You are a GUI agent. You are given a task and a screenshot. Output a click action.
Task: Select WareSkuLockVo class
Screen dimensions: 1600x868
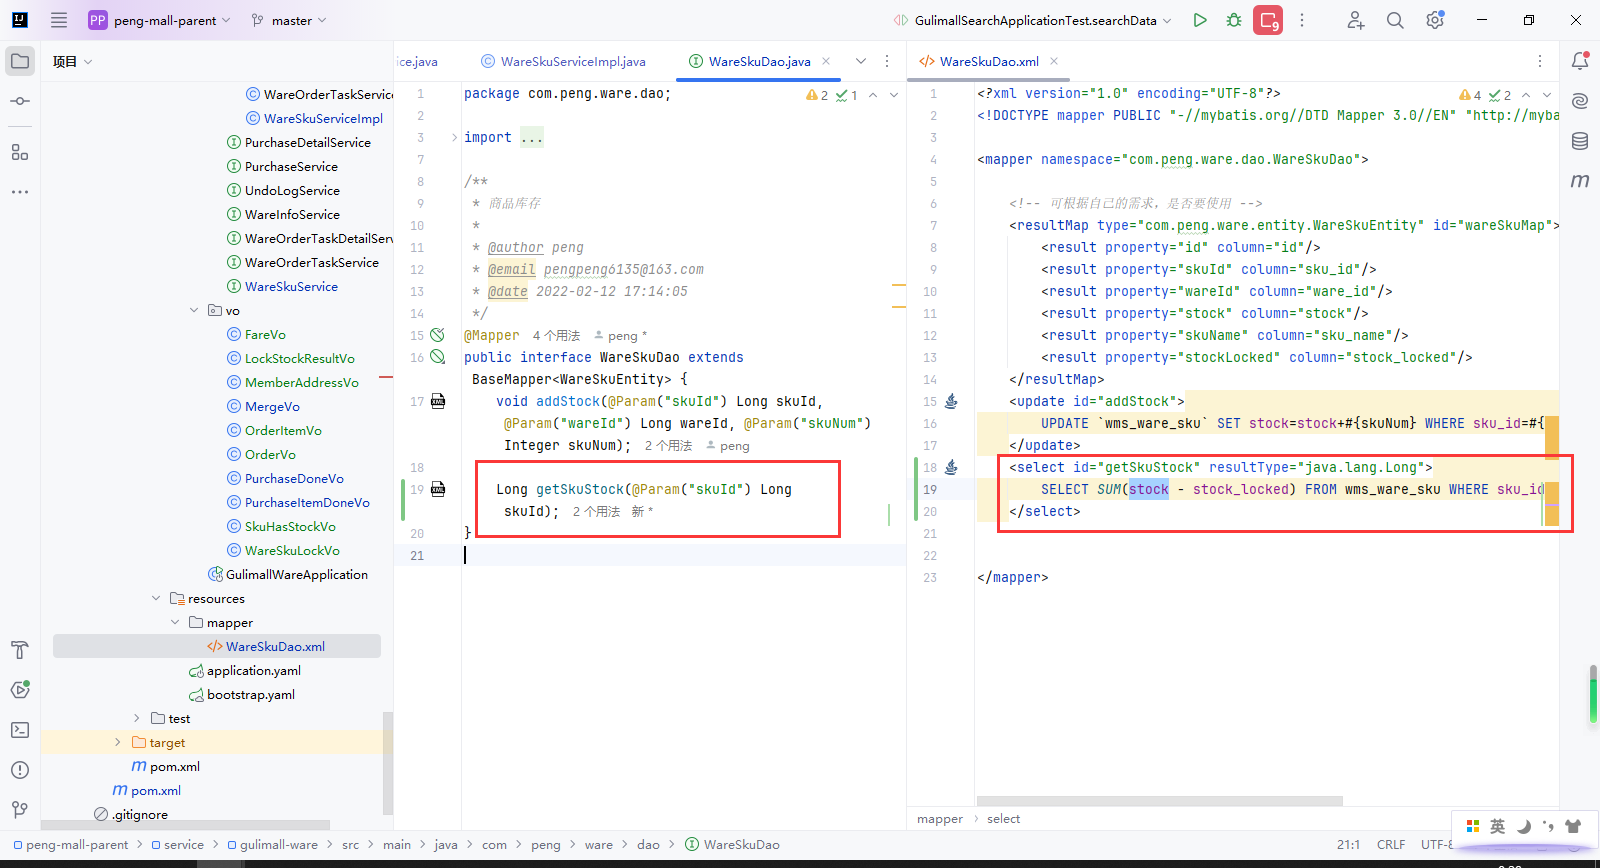(292, 550)
